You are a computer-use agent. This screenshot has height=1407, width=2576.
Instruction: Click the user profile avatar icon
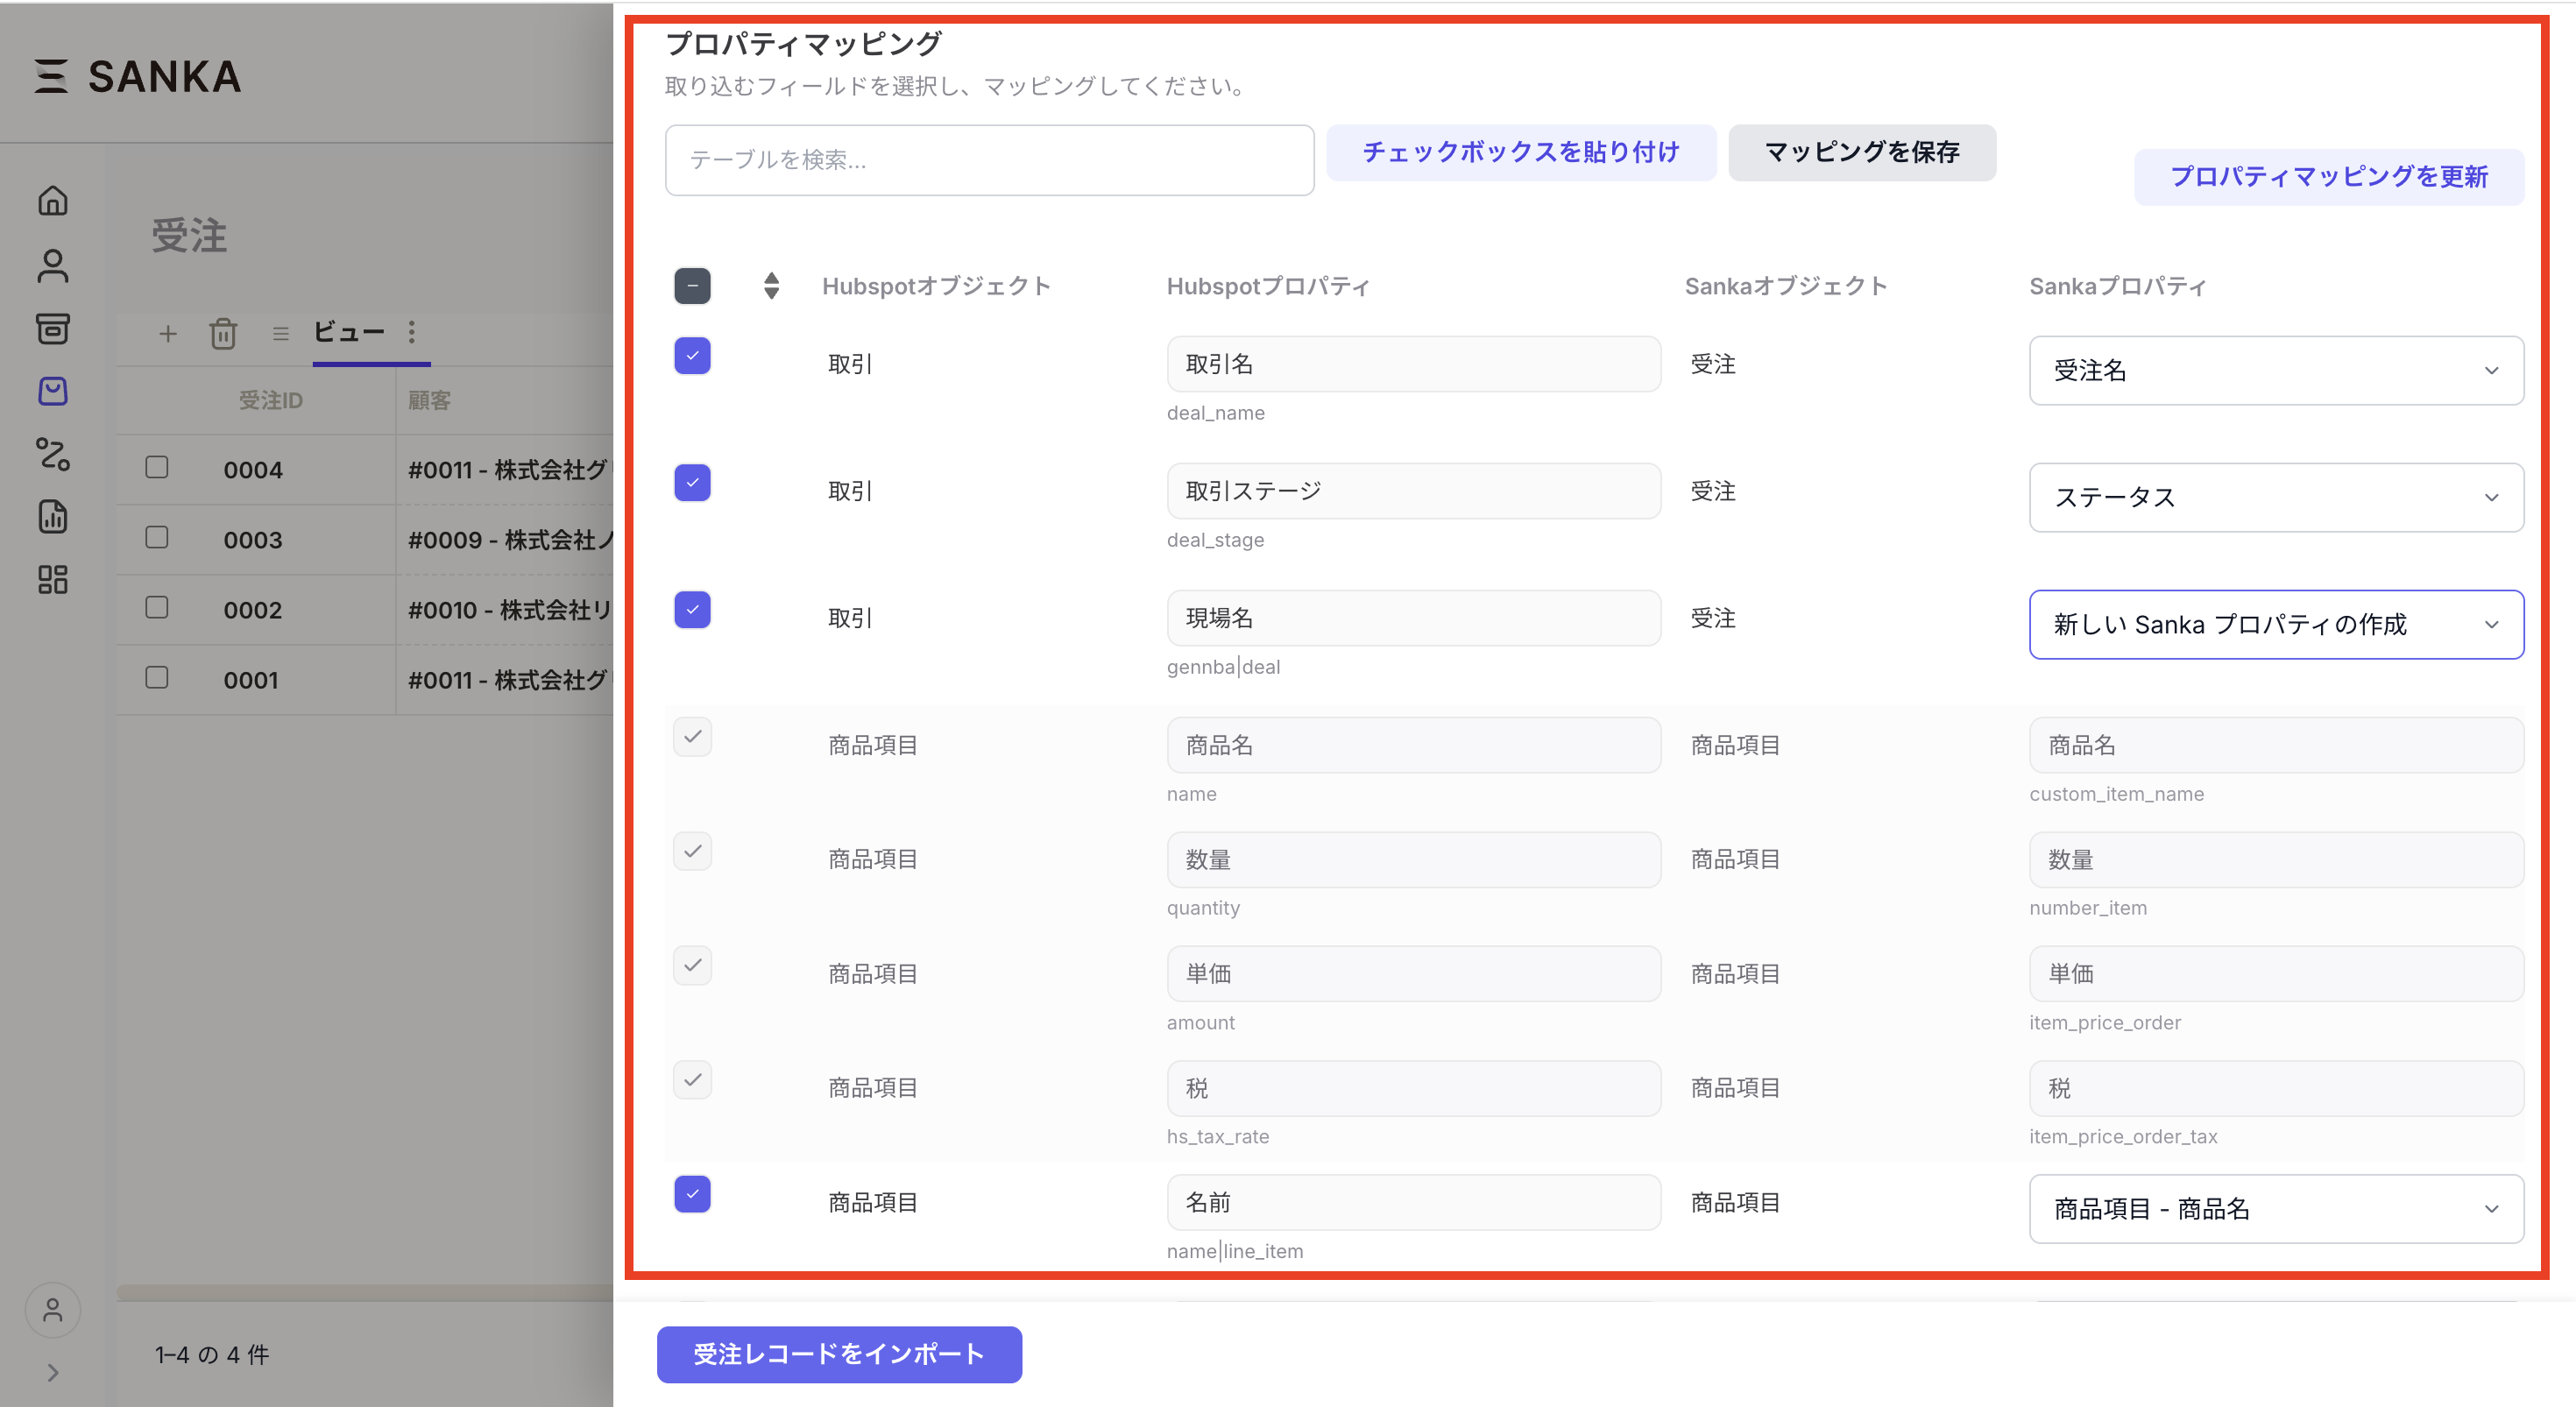click(52, 1310)
